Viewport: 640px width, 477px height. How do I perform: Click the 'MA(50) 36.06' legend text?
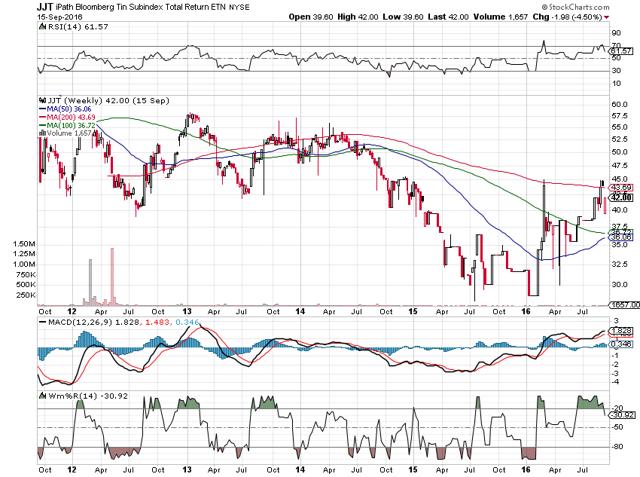pyautogui.click(x=69, y=109)
